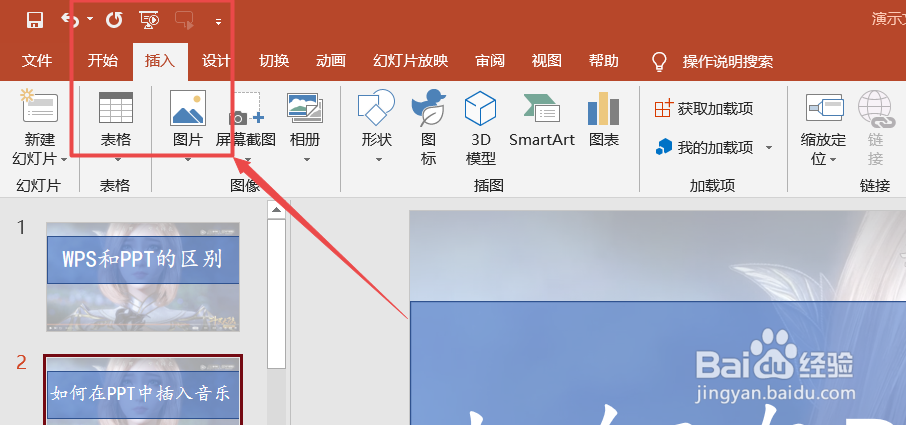
Task: Click 我的加载项 button
Action: (704, 147)
